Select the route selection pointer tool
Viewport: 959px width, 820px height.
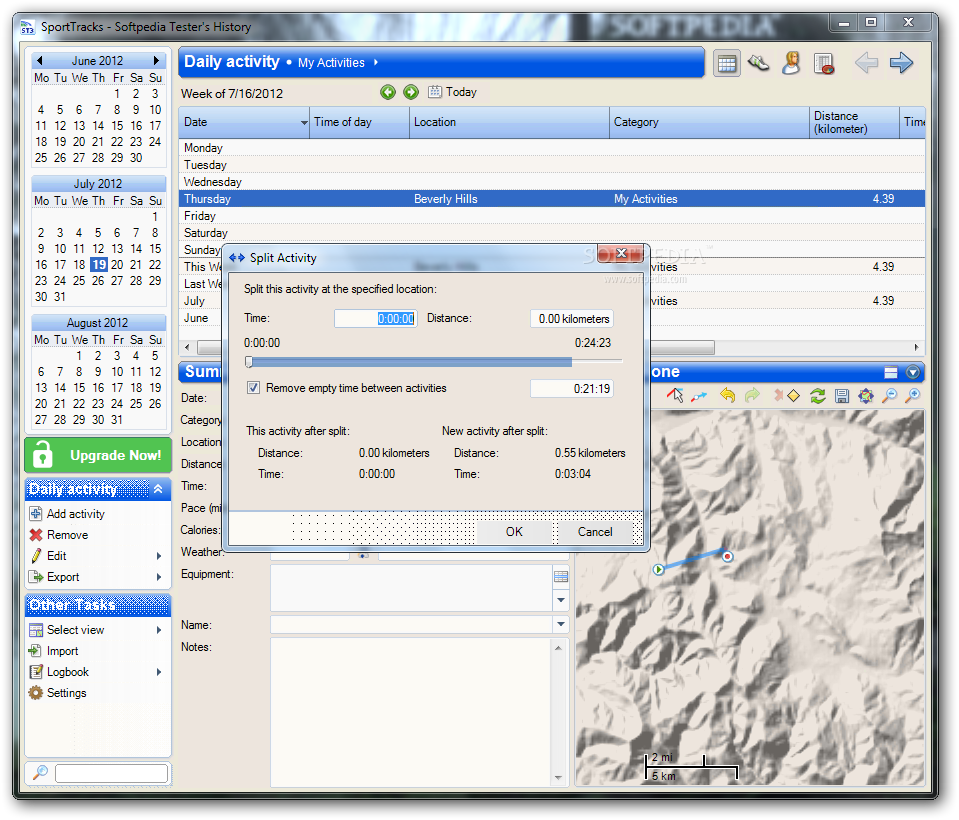pyautogui.click(x=675, y=396)
